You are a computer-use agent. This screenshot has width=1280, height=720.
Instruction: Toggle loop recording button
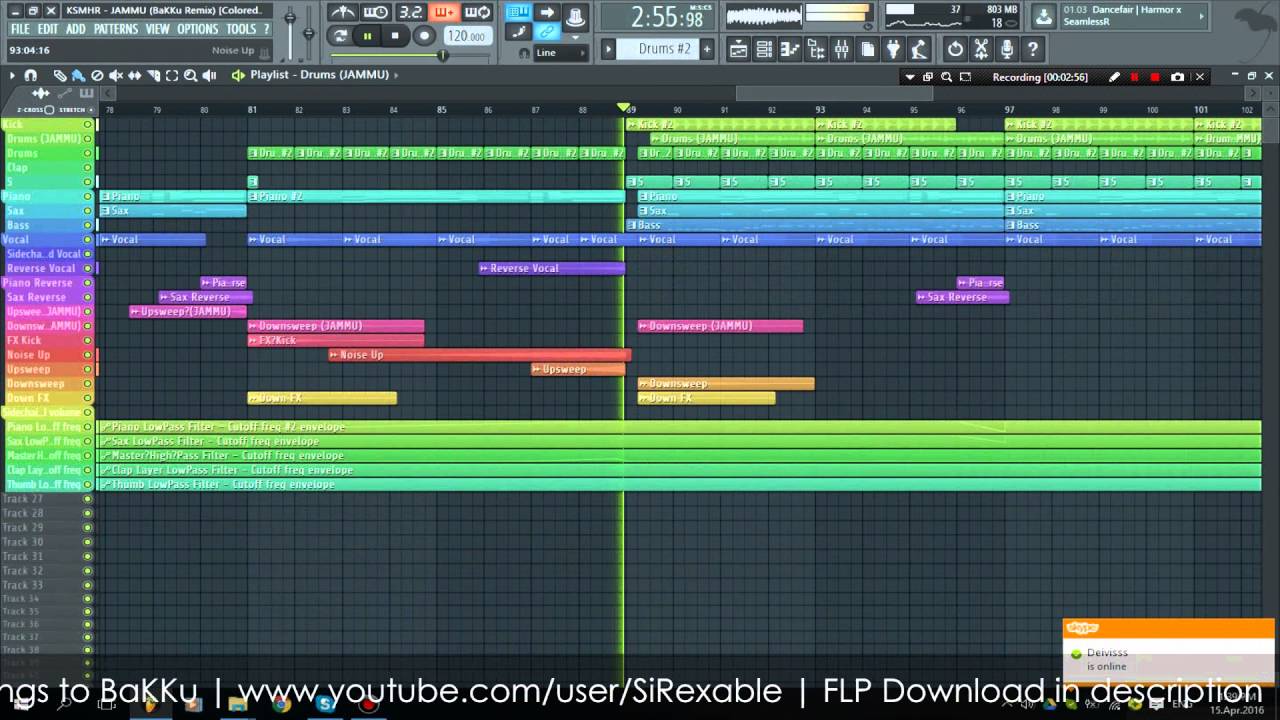pyautogui.click(x=478, y=12)
